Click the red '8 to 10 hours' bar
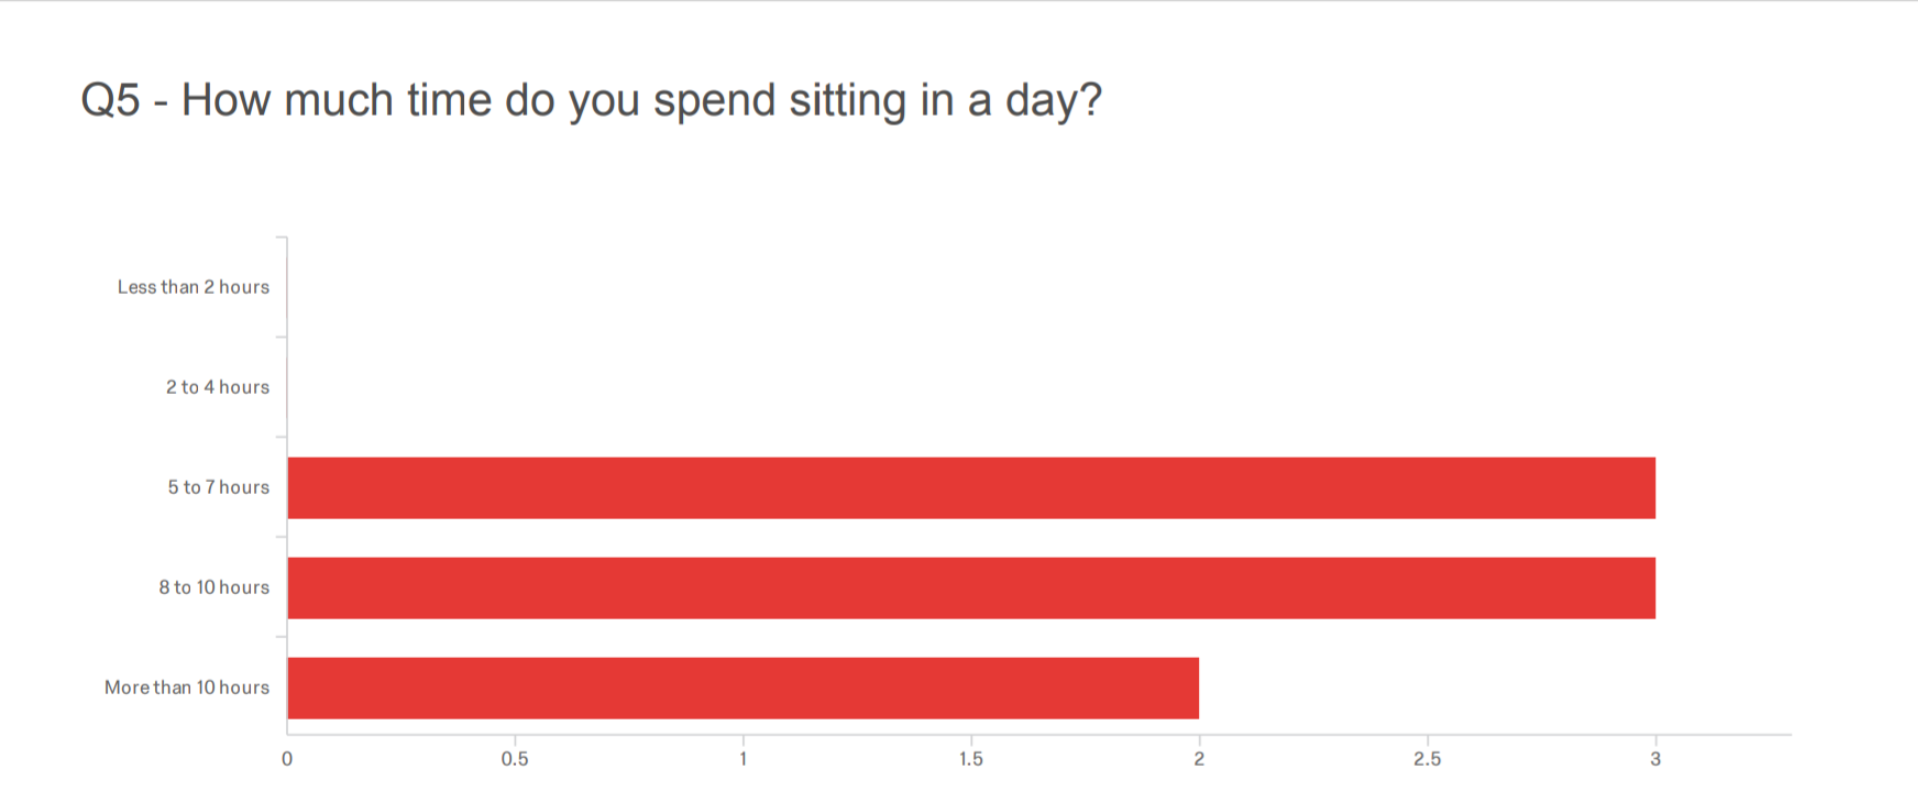Image resolution: width=1918 pixels, height=806 pixels. point(970,588)
